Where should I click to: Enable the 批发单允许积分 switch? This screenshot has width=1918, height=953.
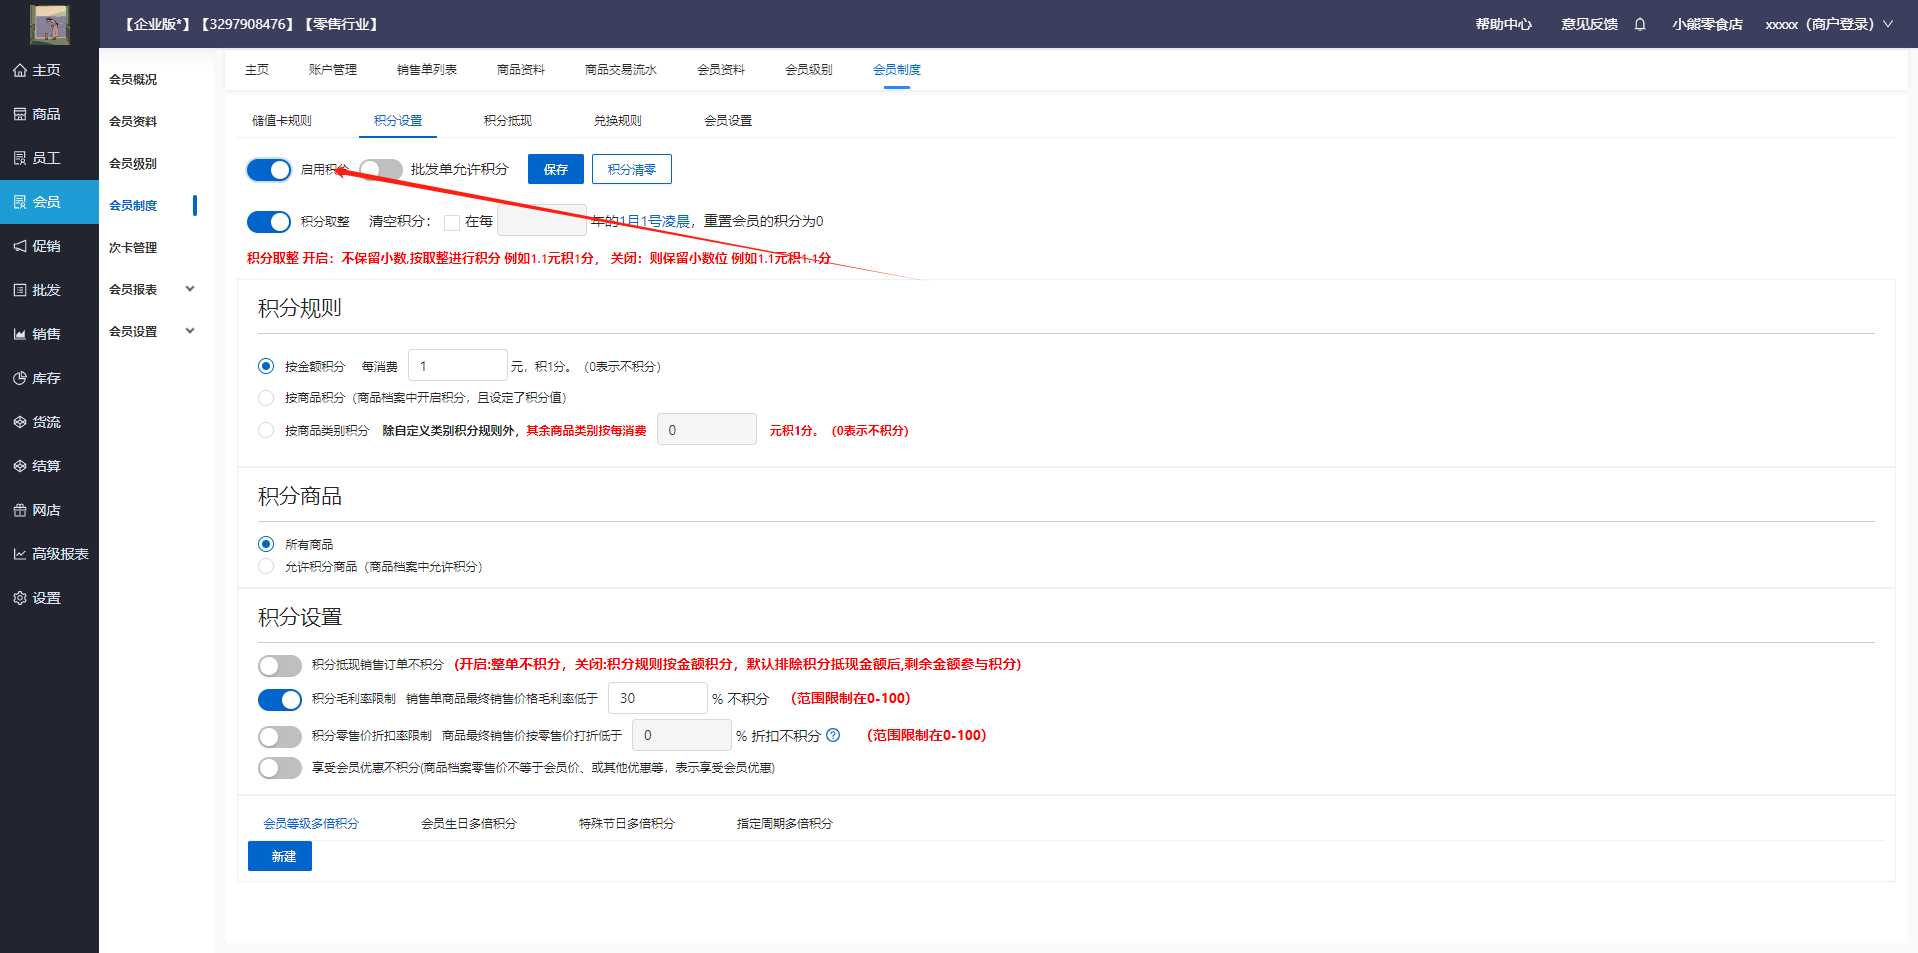click(381, 170)
